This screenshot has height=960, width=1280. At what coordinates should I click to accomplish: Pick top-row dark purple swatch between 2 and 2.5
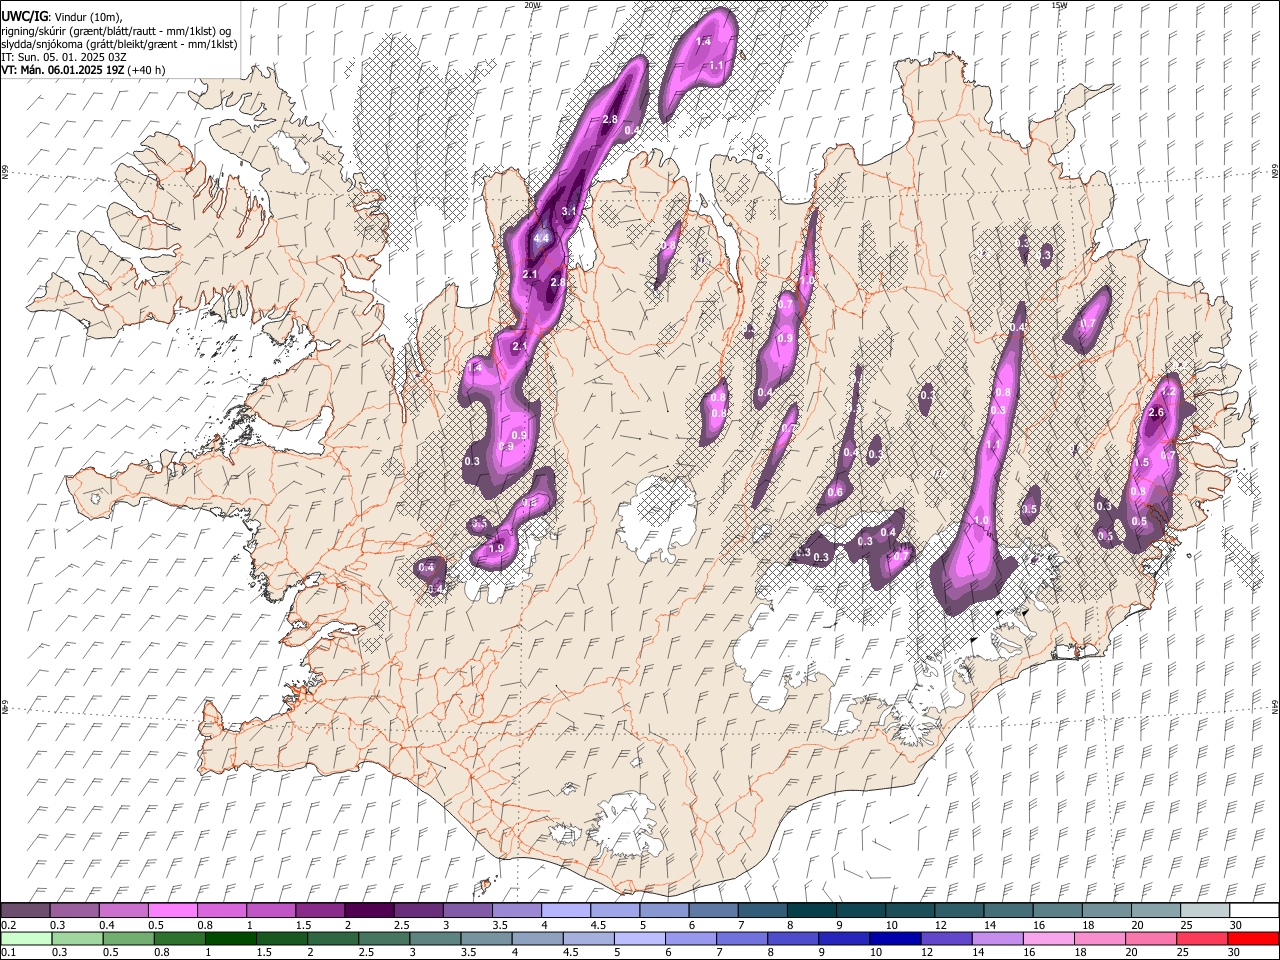point(369,910)
